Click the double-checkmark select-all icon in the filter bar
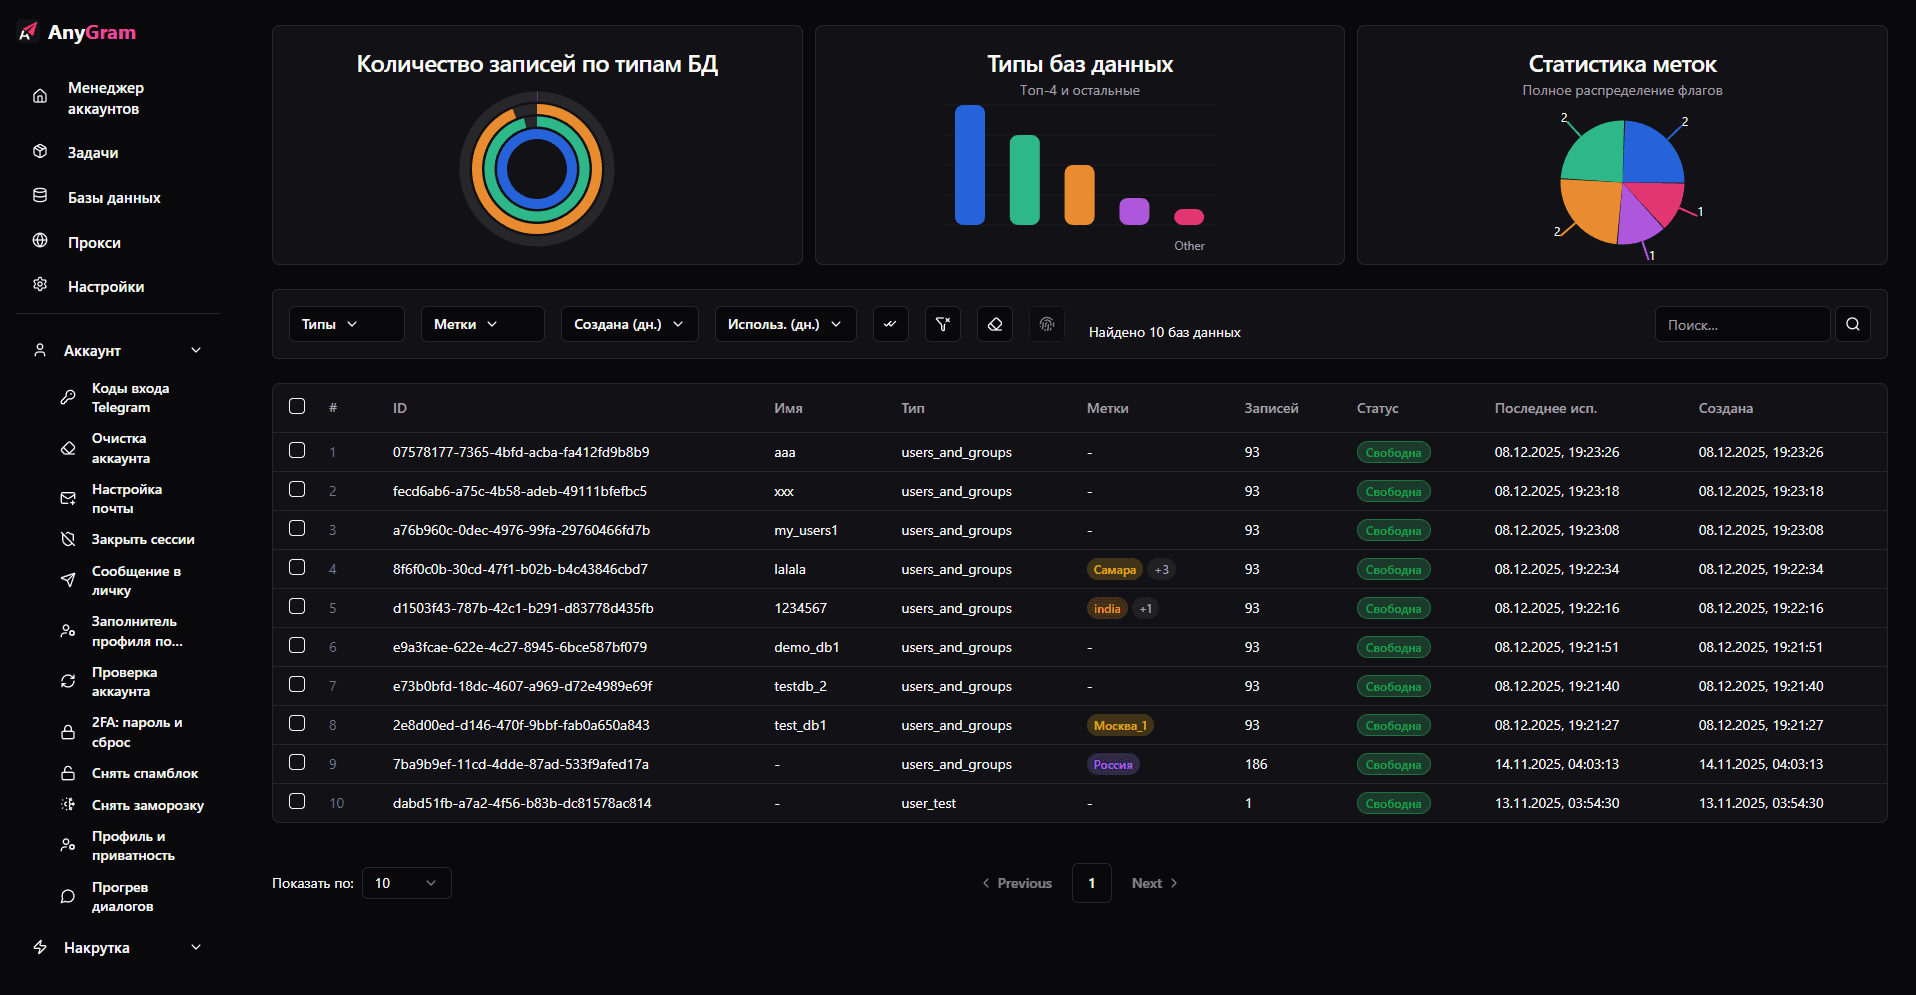Viewport: 1916px width, 995px height. [x=890, y=324]
